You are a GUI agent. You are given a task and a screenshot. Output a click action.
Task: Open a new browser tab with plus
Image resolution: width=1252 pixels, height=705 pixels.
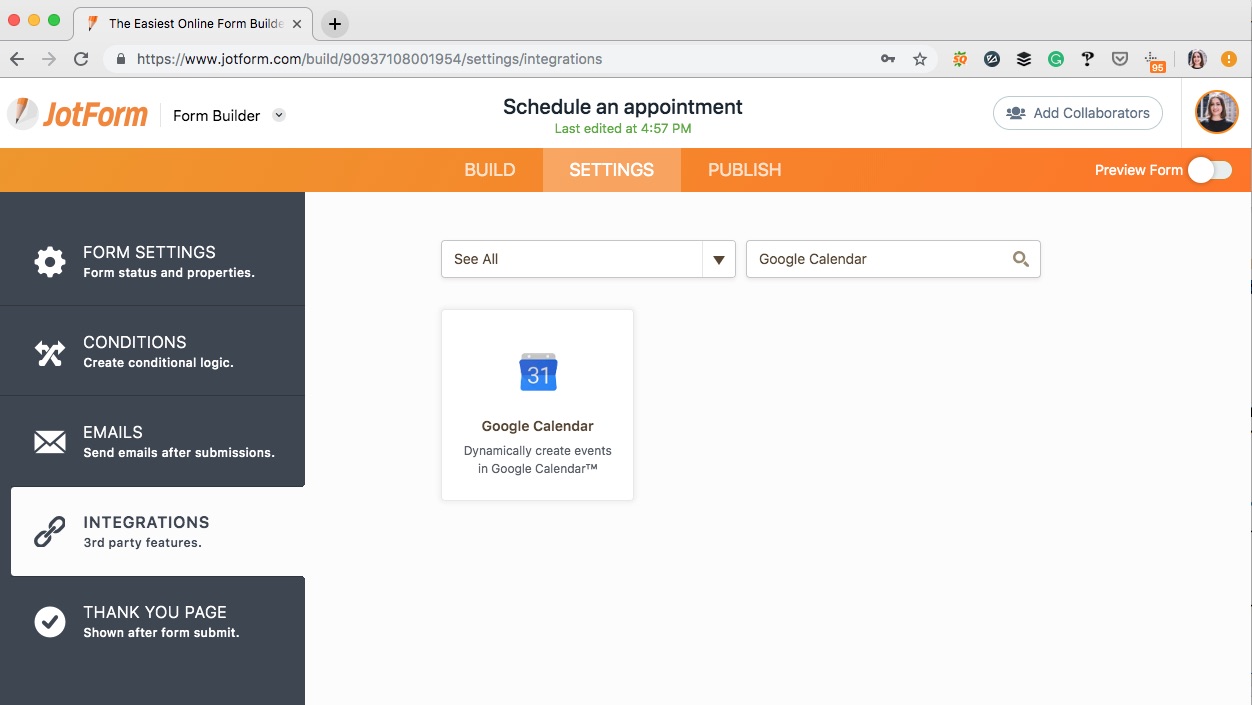coord(335,23)
